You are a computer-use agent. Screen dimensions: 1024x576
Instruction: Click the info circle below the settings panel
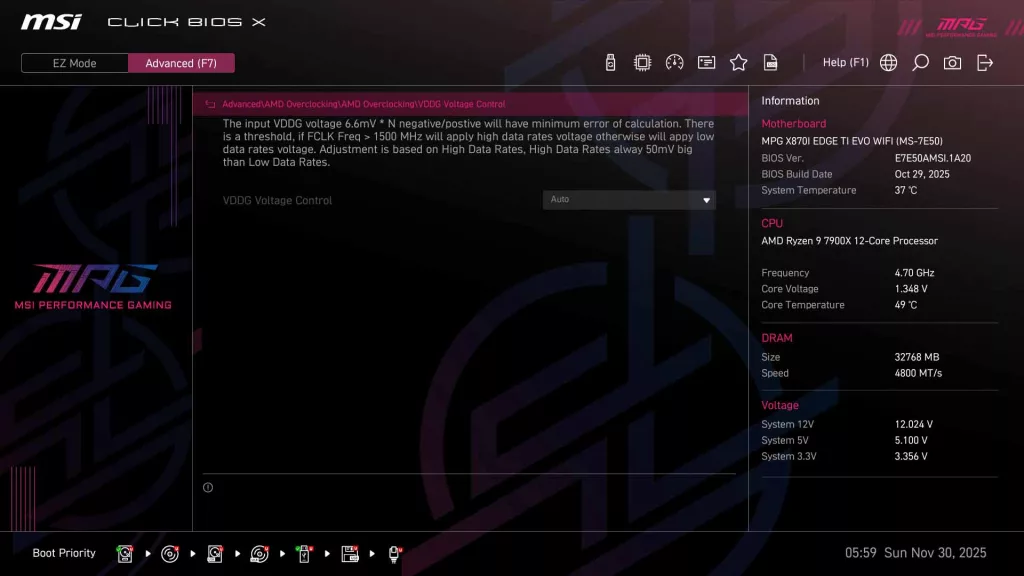(x=208, y=487)
